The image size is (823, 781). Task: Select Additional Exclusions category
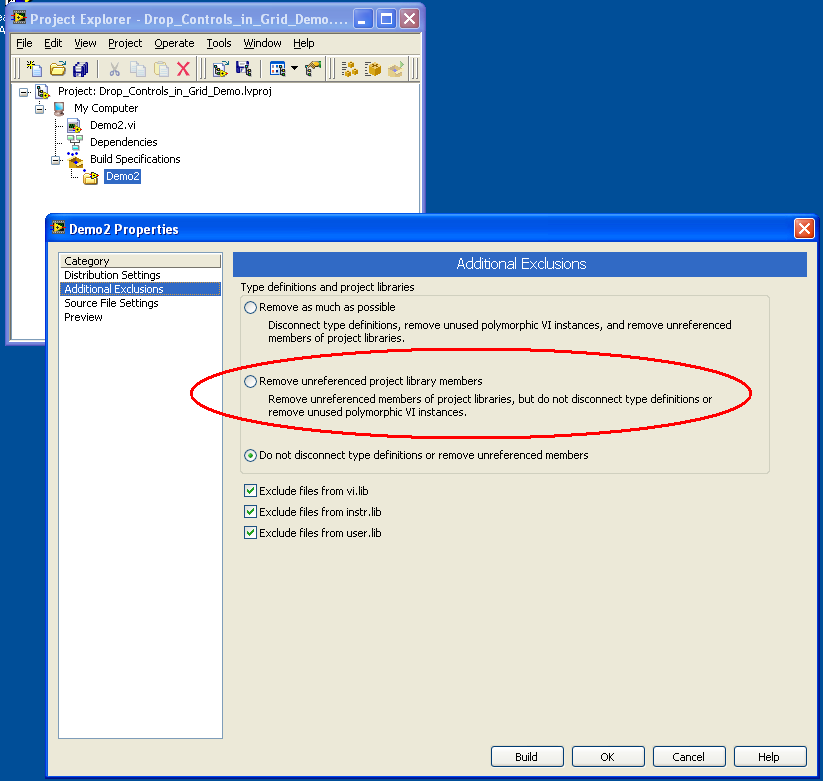point(140,289)
